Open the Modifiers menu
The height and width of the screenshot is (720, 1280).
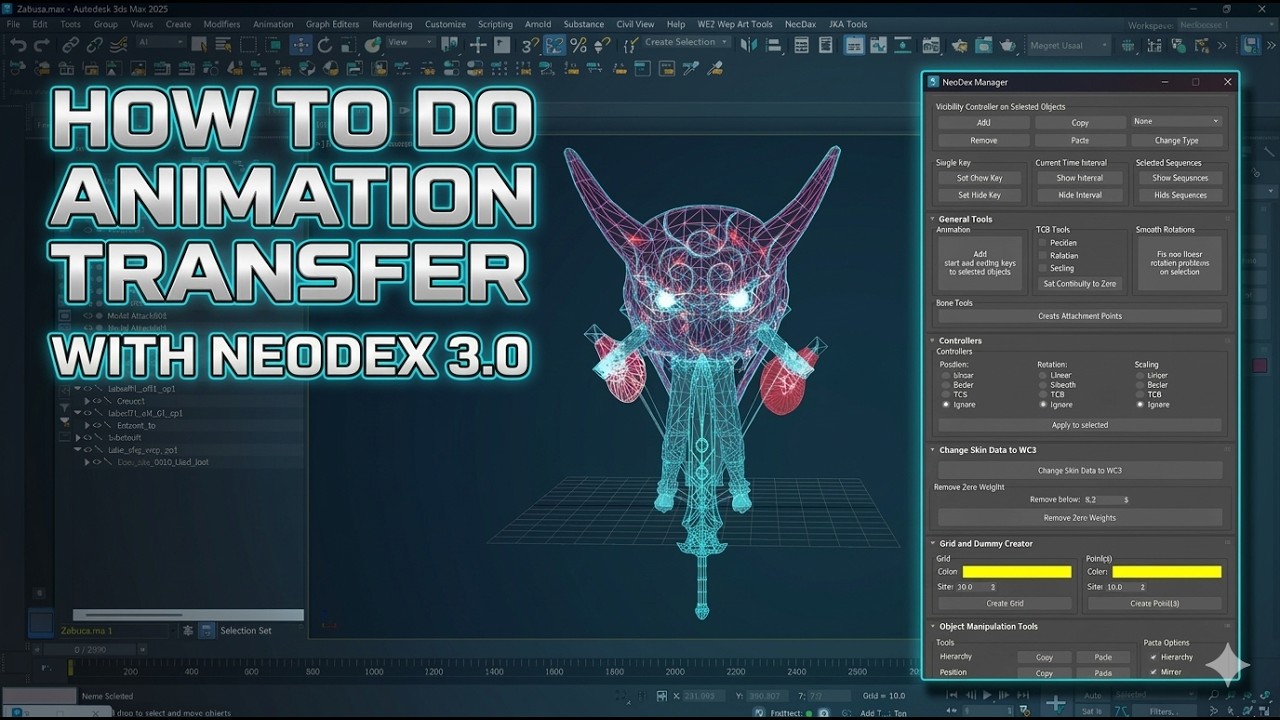point(222,24)
